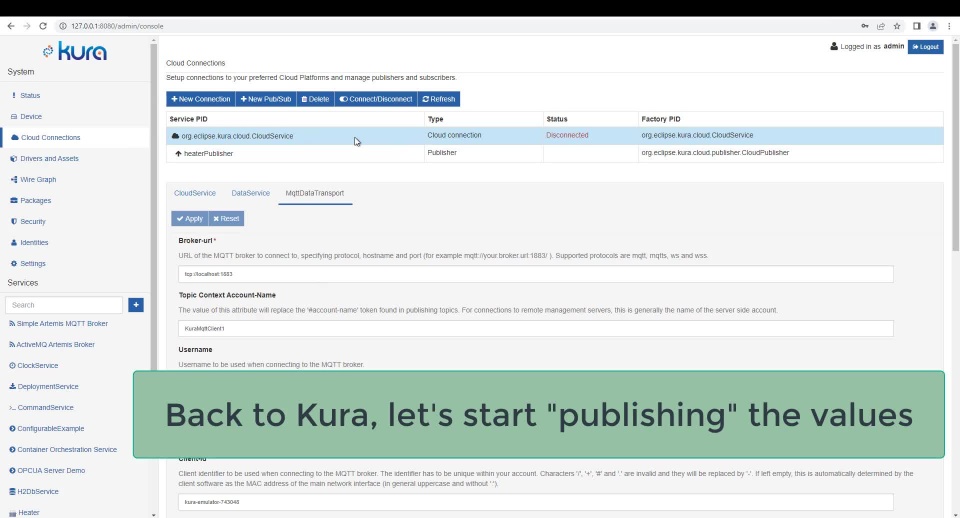Click the Status column header
Screen dimensions: 960x518
coord(557,119)
